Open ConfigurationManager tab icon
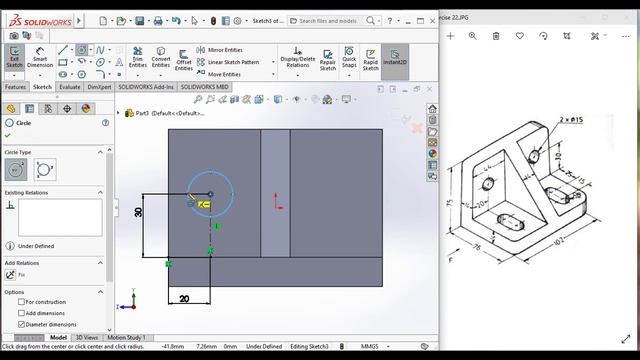 48,109
